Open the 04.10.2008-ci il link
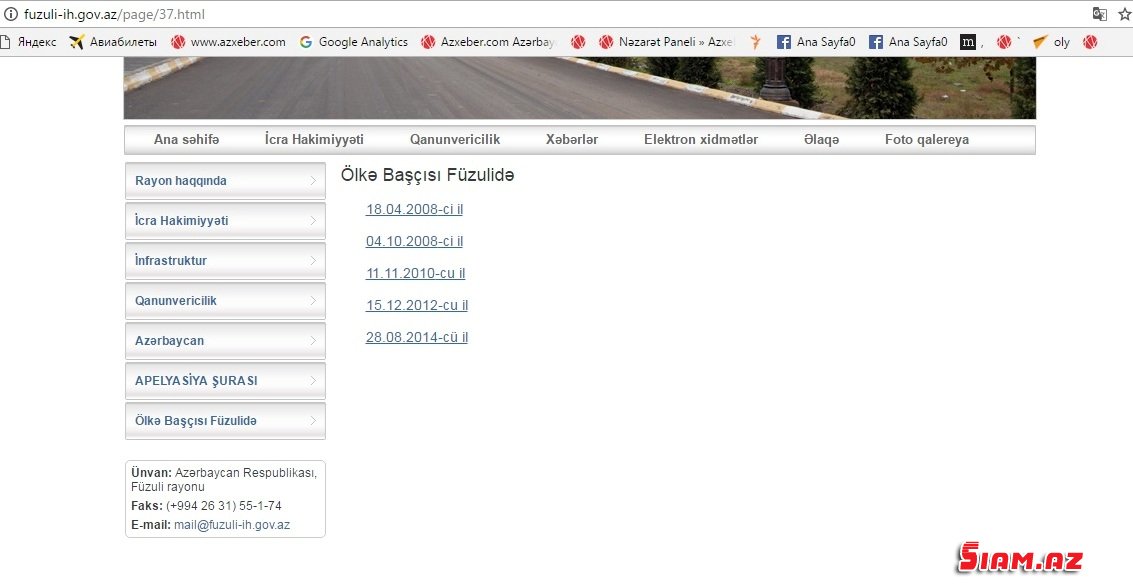The width and height of the screenshot is (1133, 588). tap(414, 241)
